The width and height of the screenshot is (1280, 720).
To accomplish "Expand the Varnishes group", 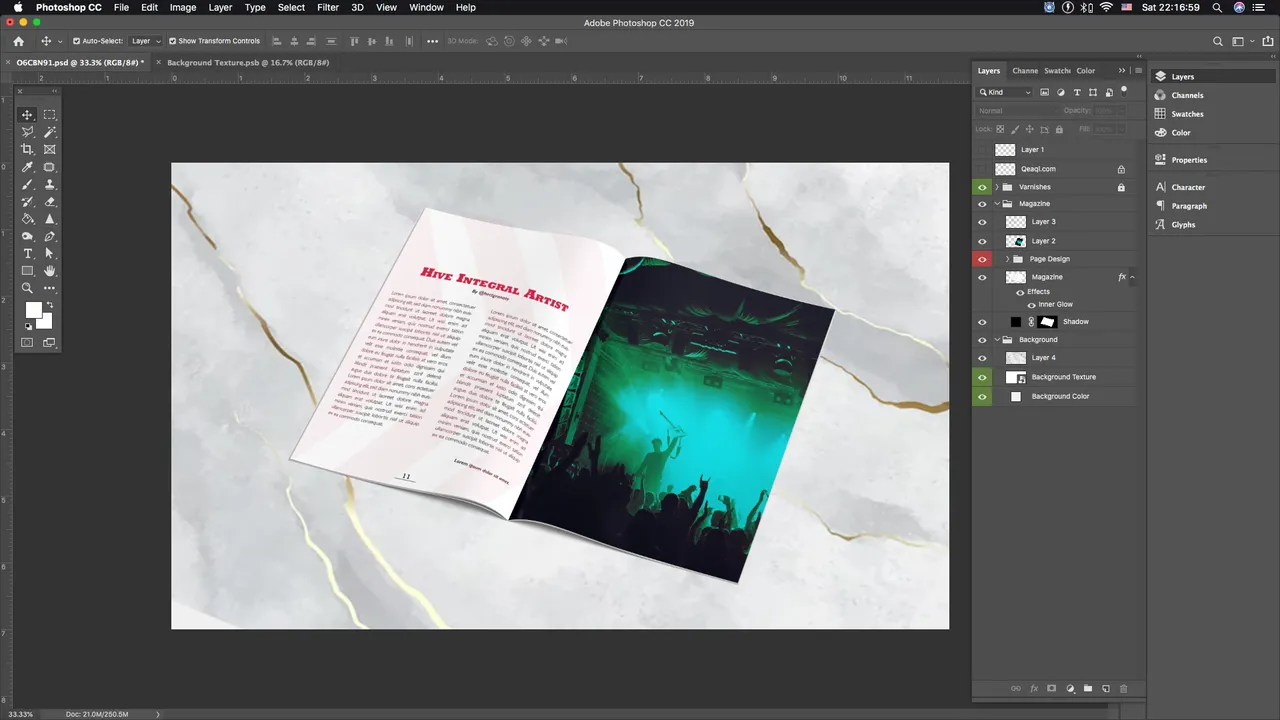I will pyautogui.click(x=996, y=187).
